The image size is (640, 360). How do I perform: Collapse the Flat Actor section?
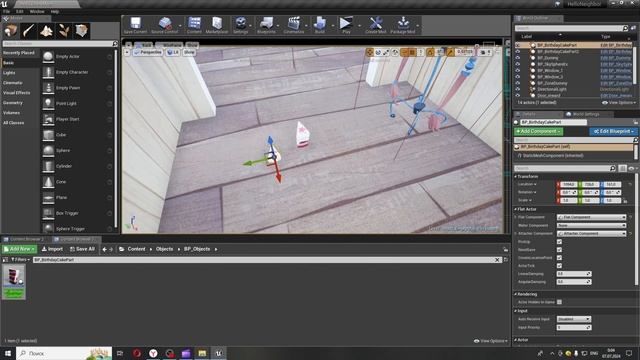pos(516,209)
